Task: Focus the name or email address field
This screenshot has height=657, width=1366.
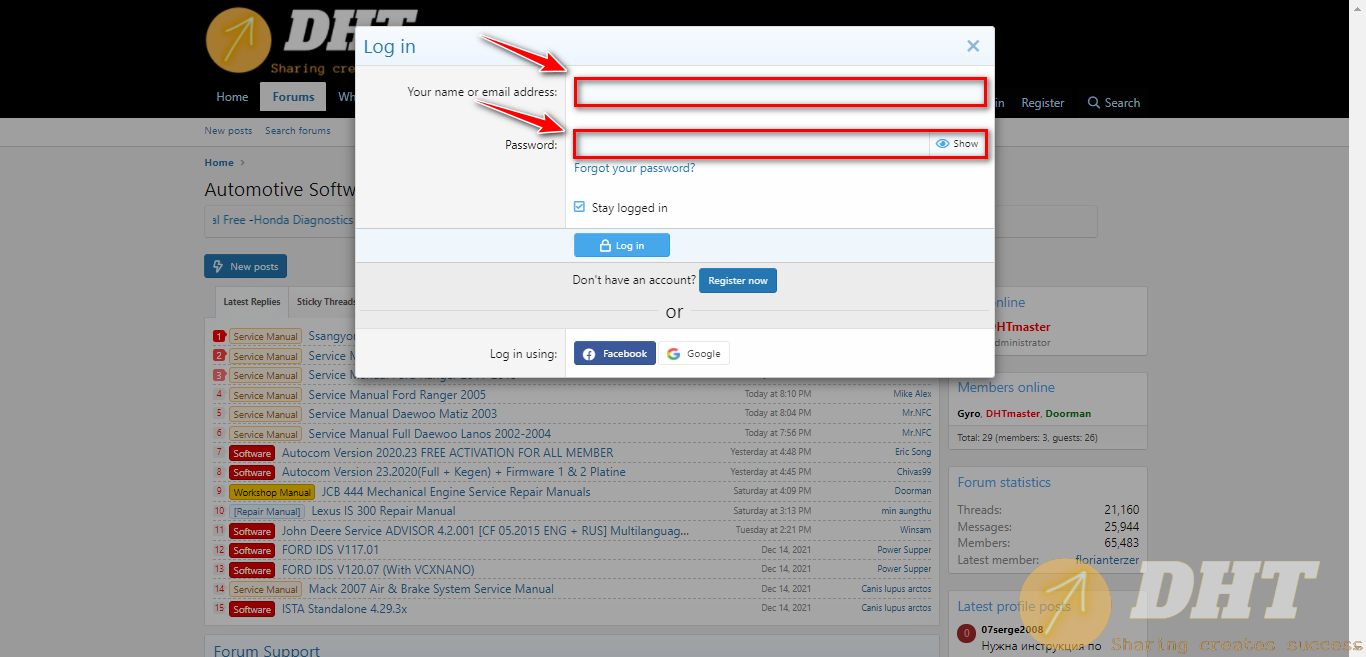Action: point(780,93)
